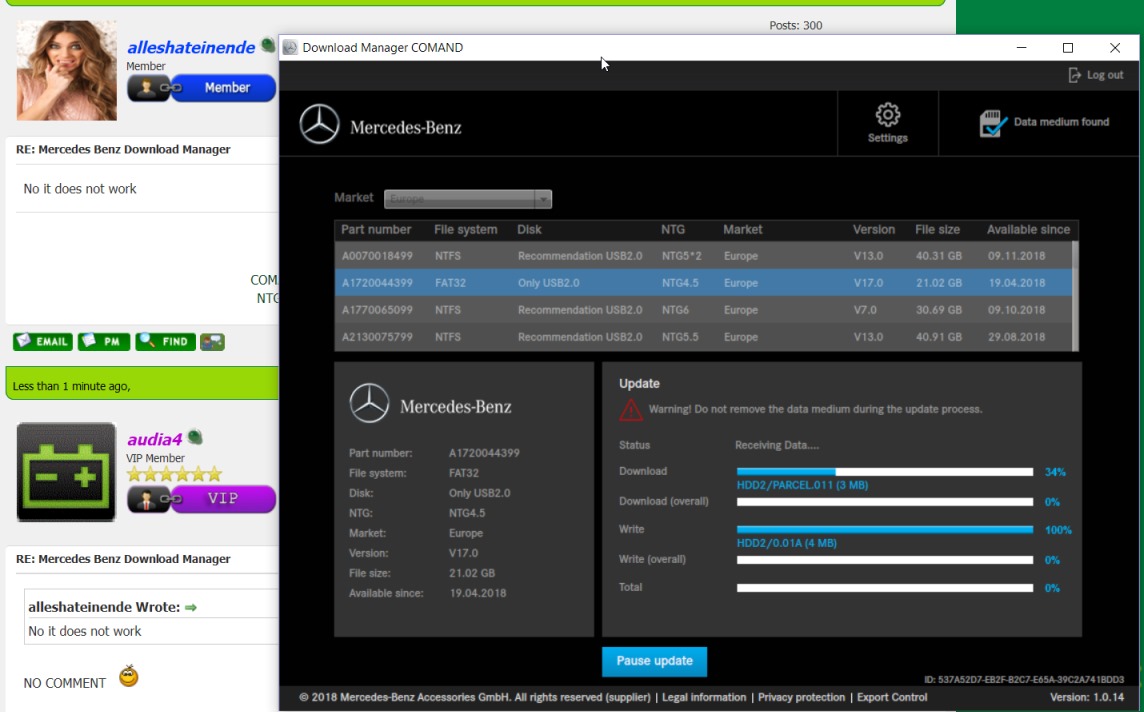Click the red warning triangle icon

click(631, 409)
